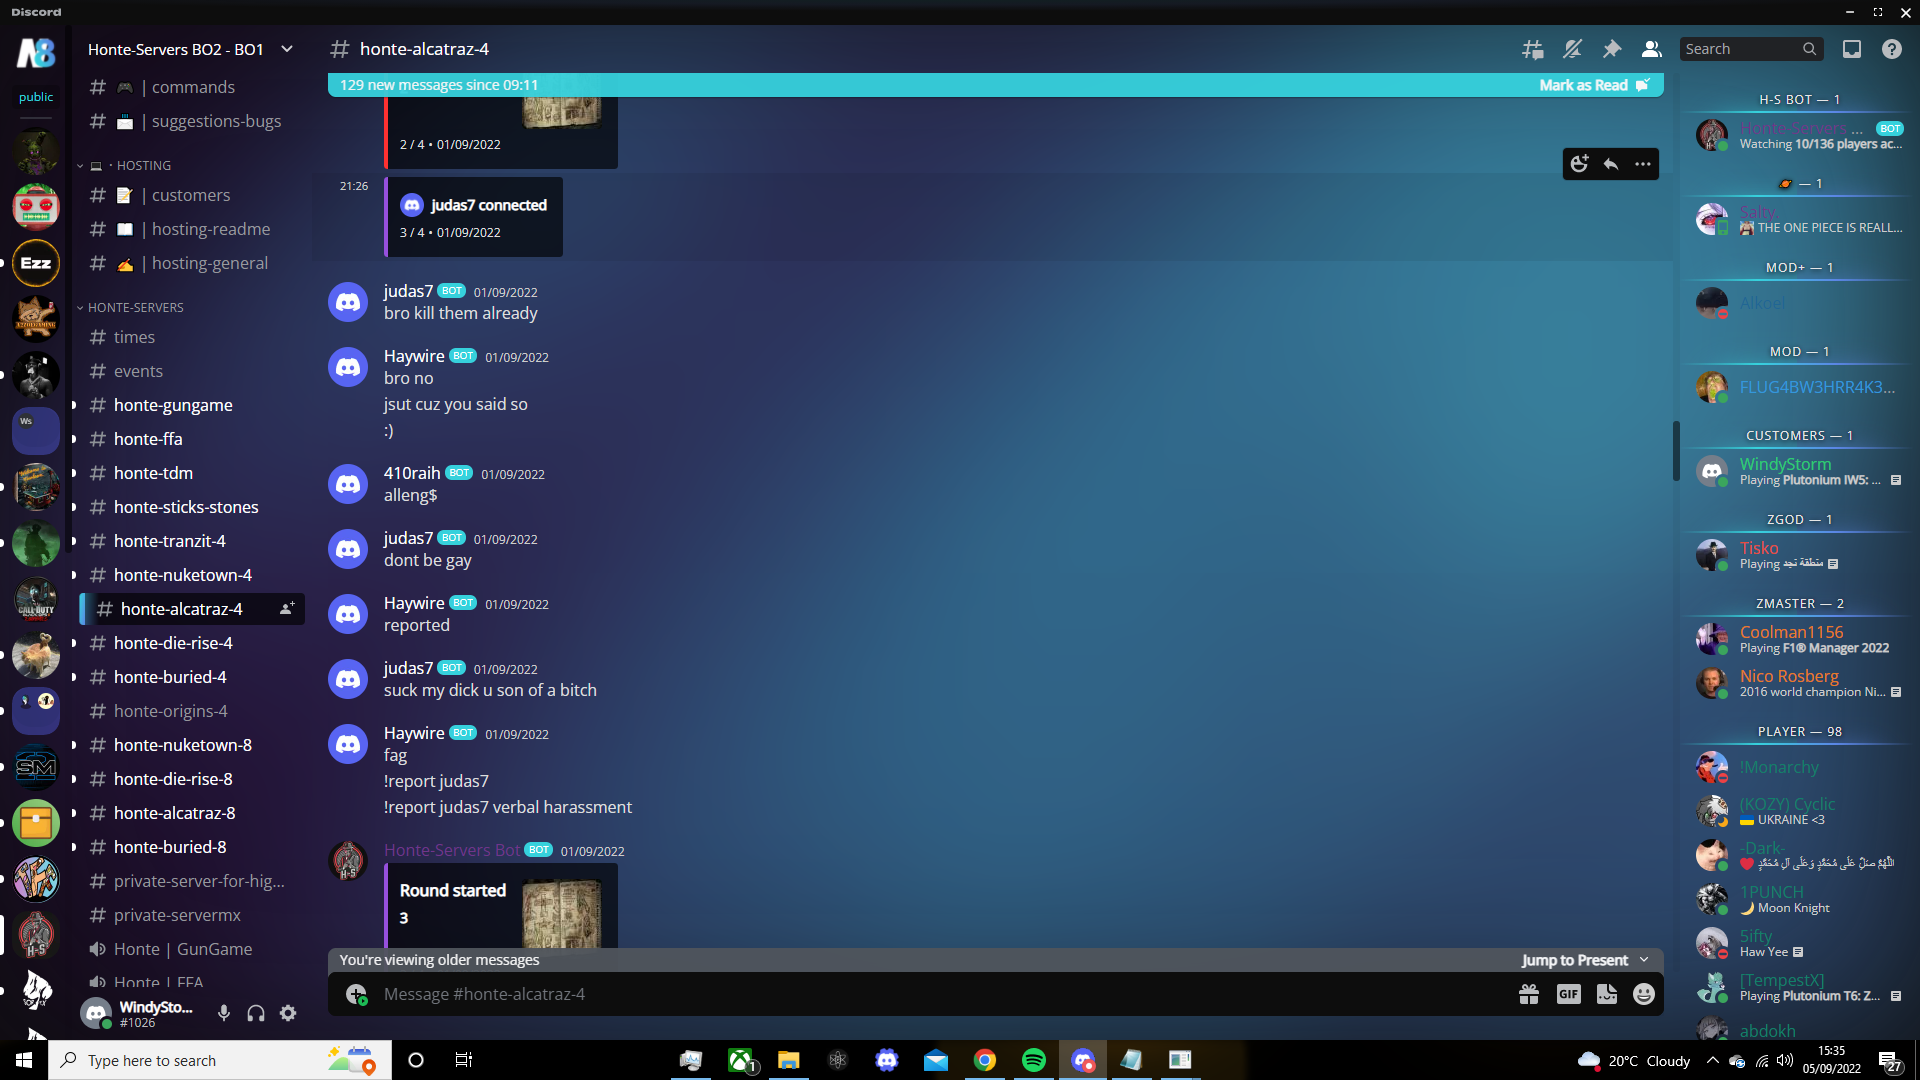Add reaction to hovered message
The image size is (1920, 1080).
click(1579, 164)
